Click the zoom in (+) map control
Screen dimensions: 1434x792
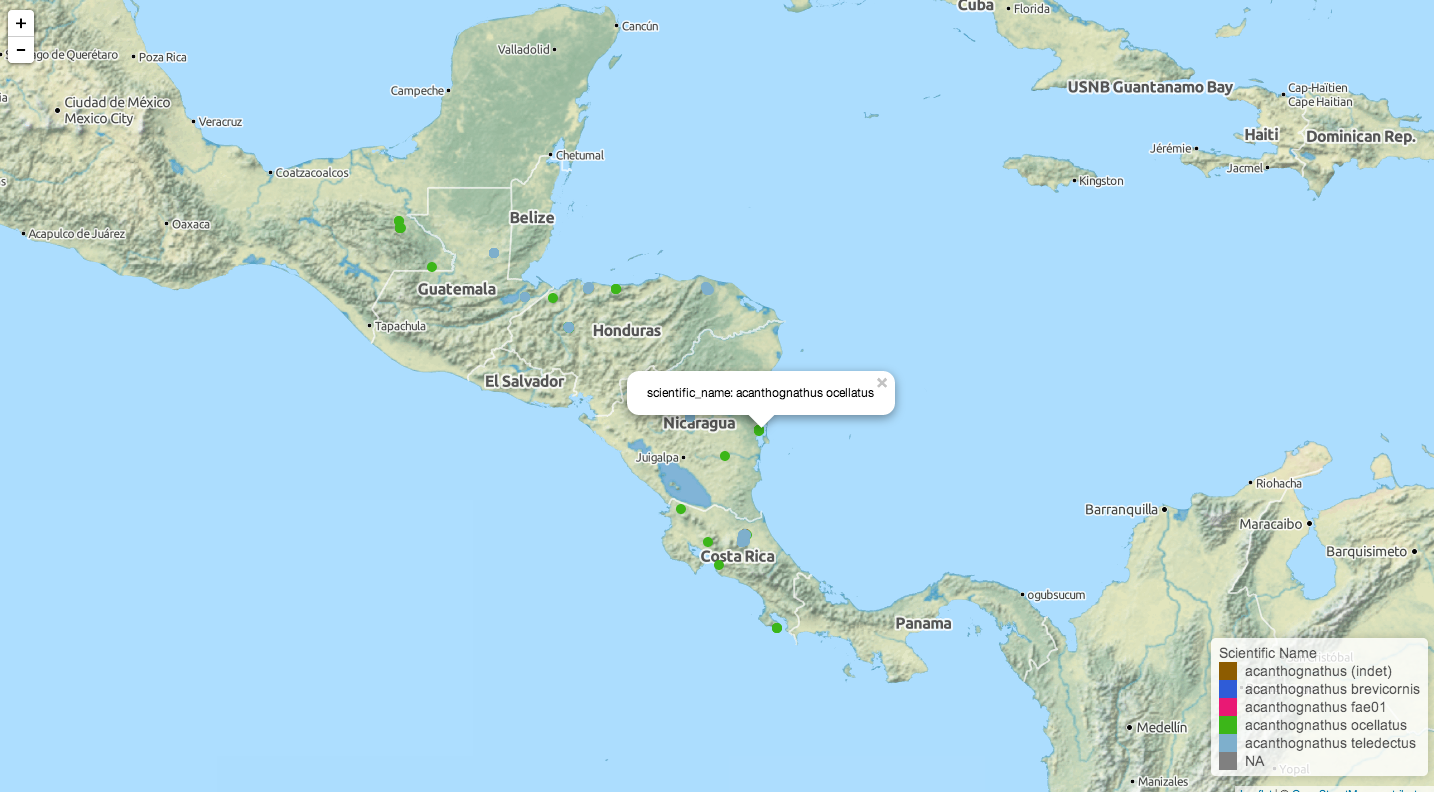coord(21,23)
